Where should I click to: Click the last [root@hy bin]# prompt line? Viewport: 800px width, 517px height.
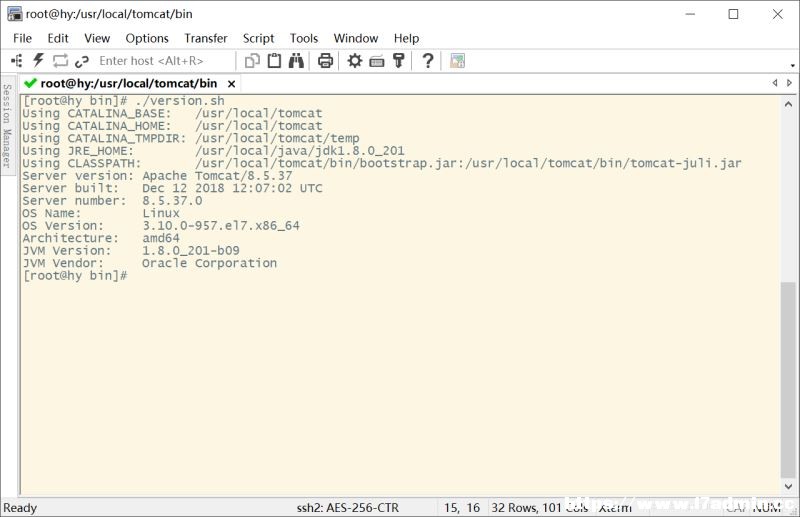point(75,276)
